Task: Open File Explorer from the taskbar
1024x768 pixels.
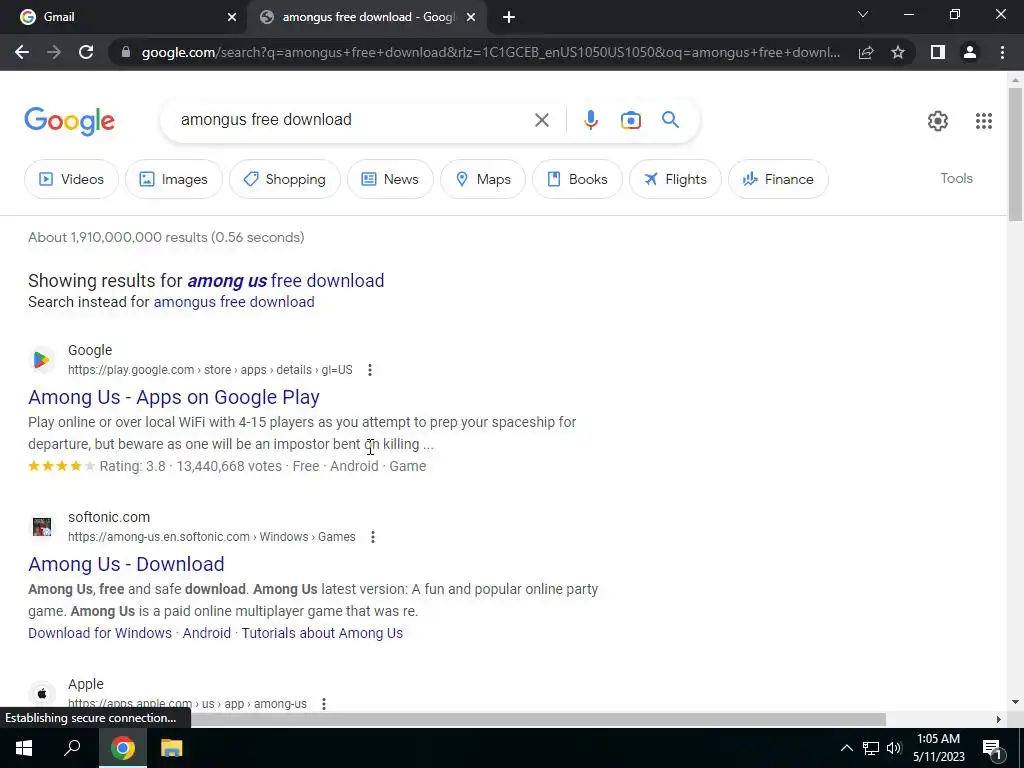Action: click(x=172, y=748)
